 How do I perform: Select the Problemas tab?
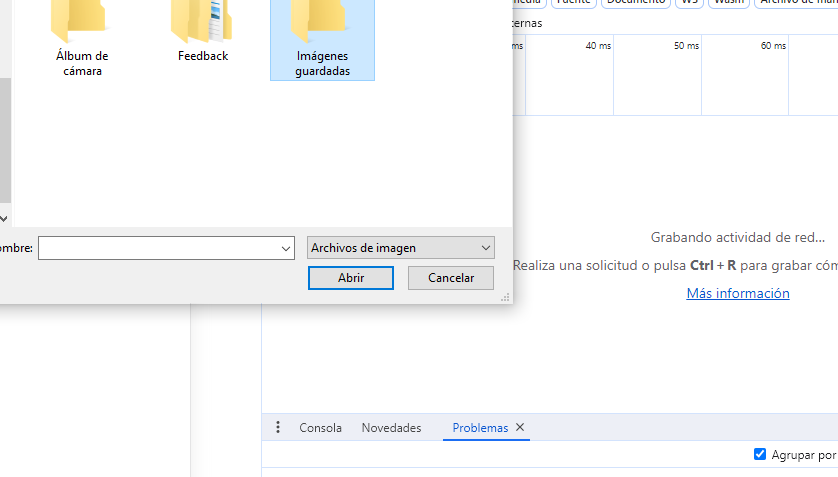(x=480, y=427)
